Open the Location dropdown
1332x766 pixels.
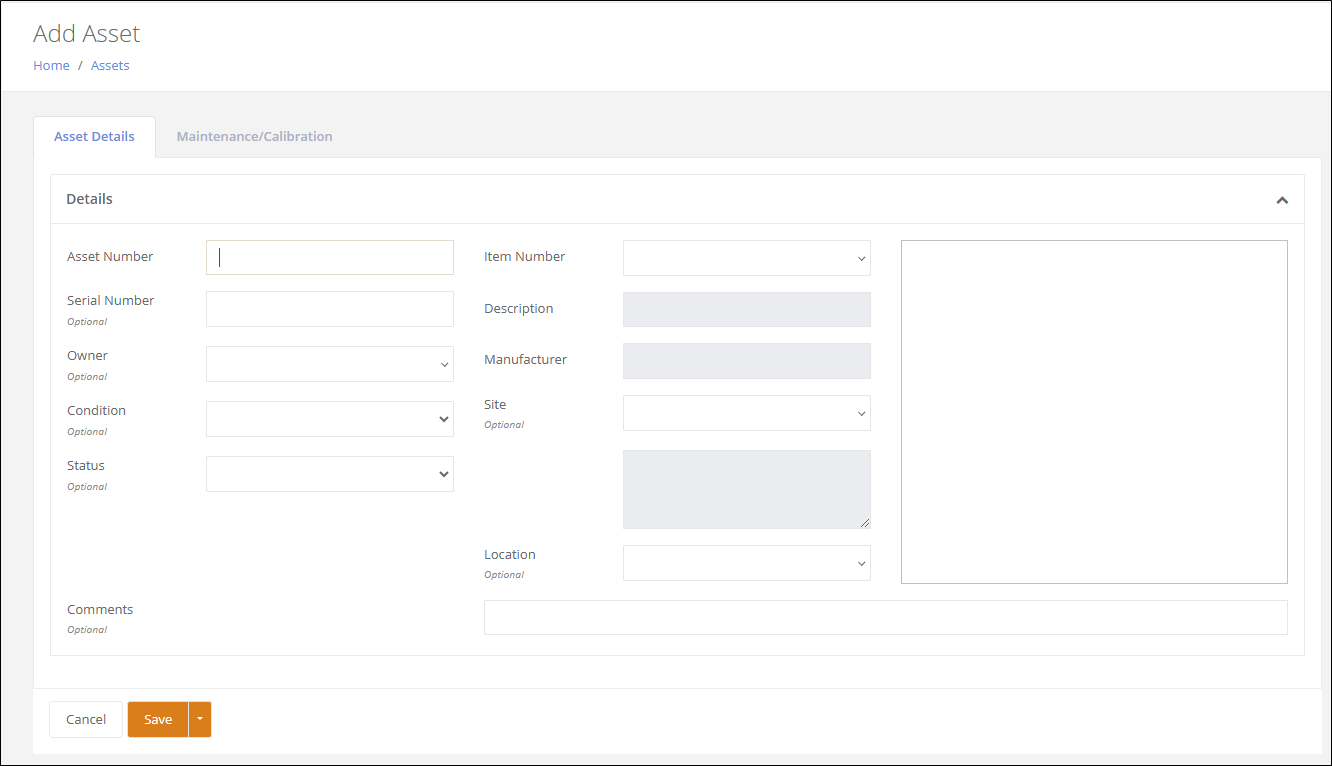747,563
